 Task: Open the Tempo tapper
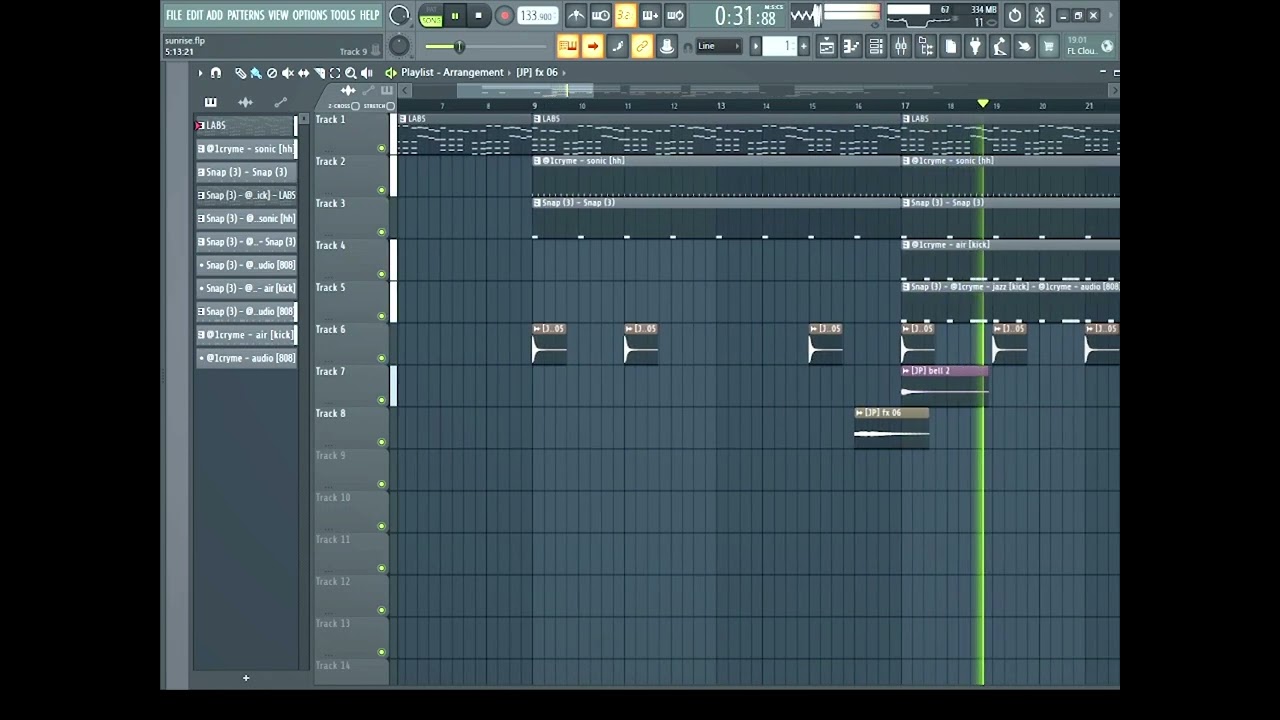[1000, 46]
